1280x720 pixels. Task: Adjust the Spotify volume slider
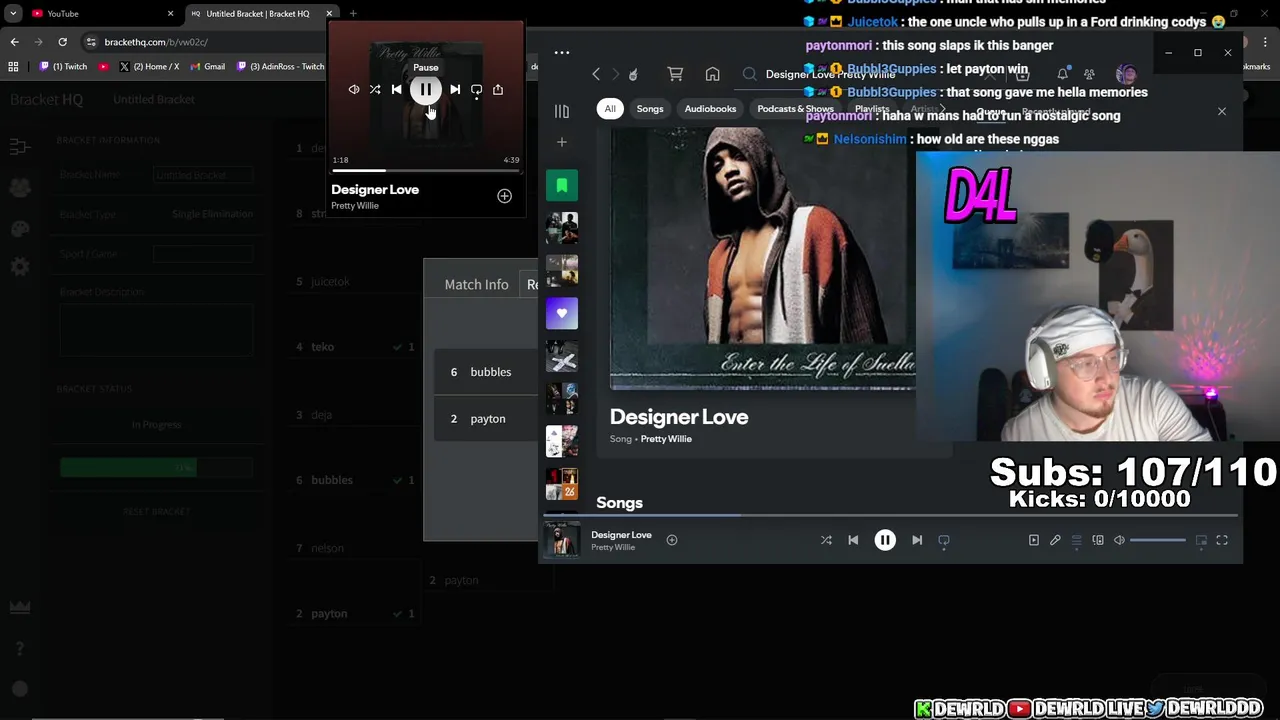coord(1158,540)
